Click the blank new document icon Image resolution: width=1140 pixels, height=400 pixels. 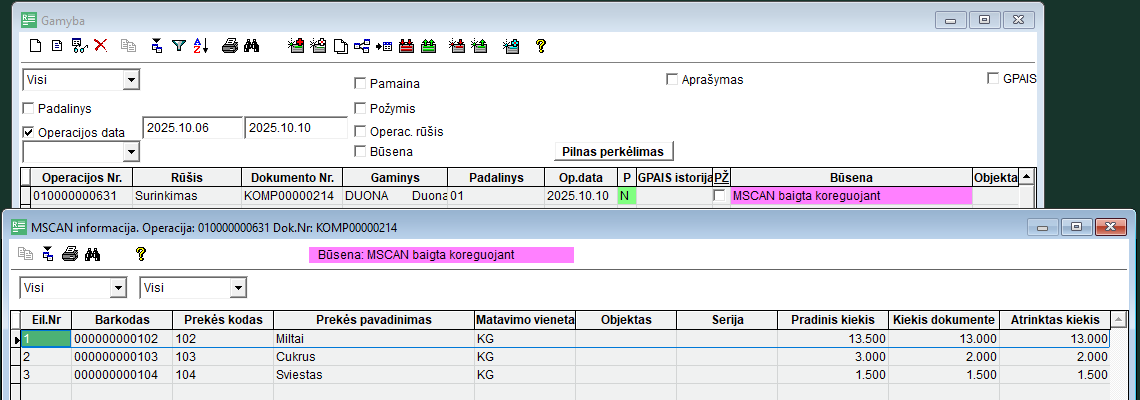pyautogui.click(x=36, y=45)
